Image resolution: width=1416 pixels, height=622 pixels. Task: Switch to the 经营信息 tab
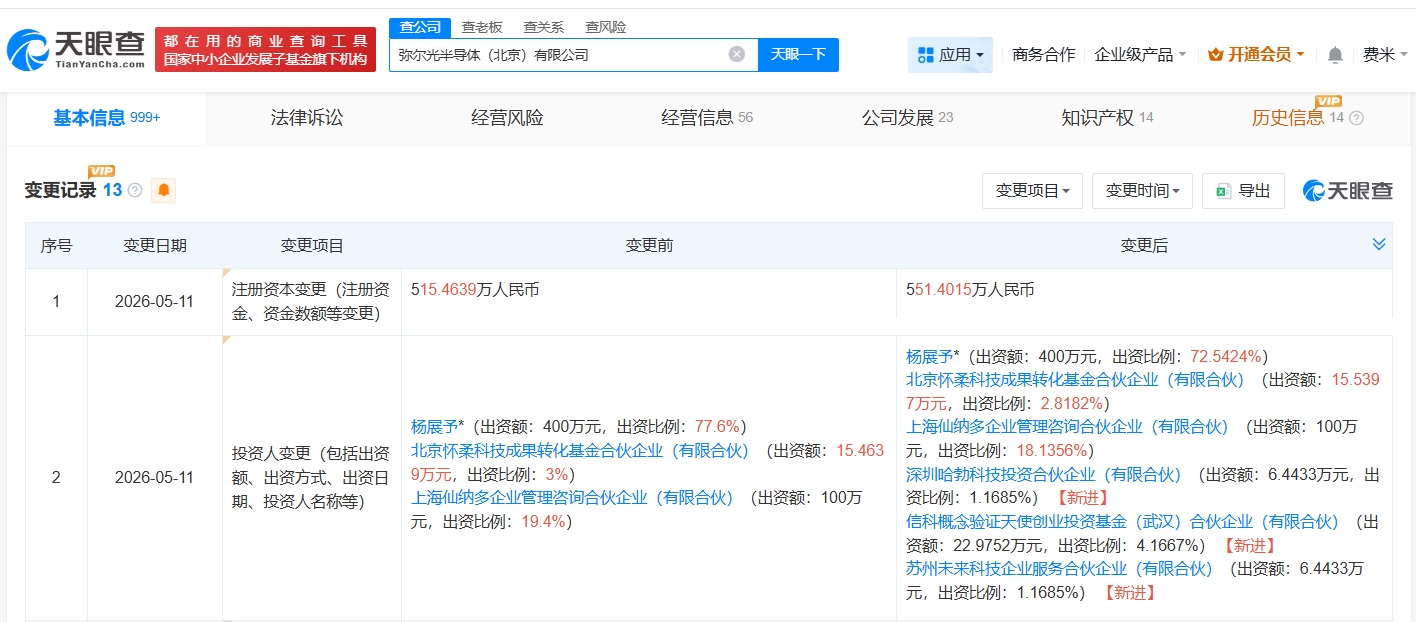click(x=707, y=118)
